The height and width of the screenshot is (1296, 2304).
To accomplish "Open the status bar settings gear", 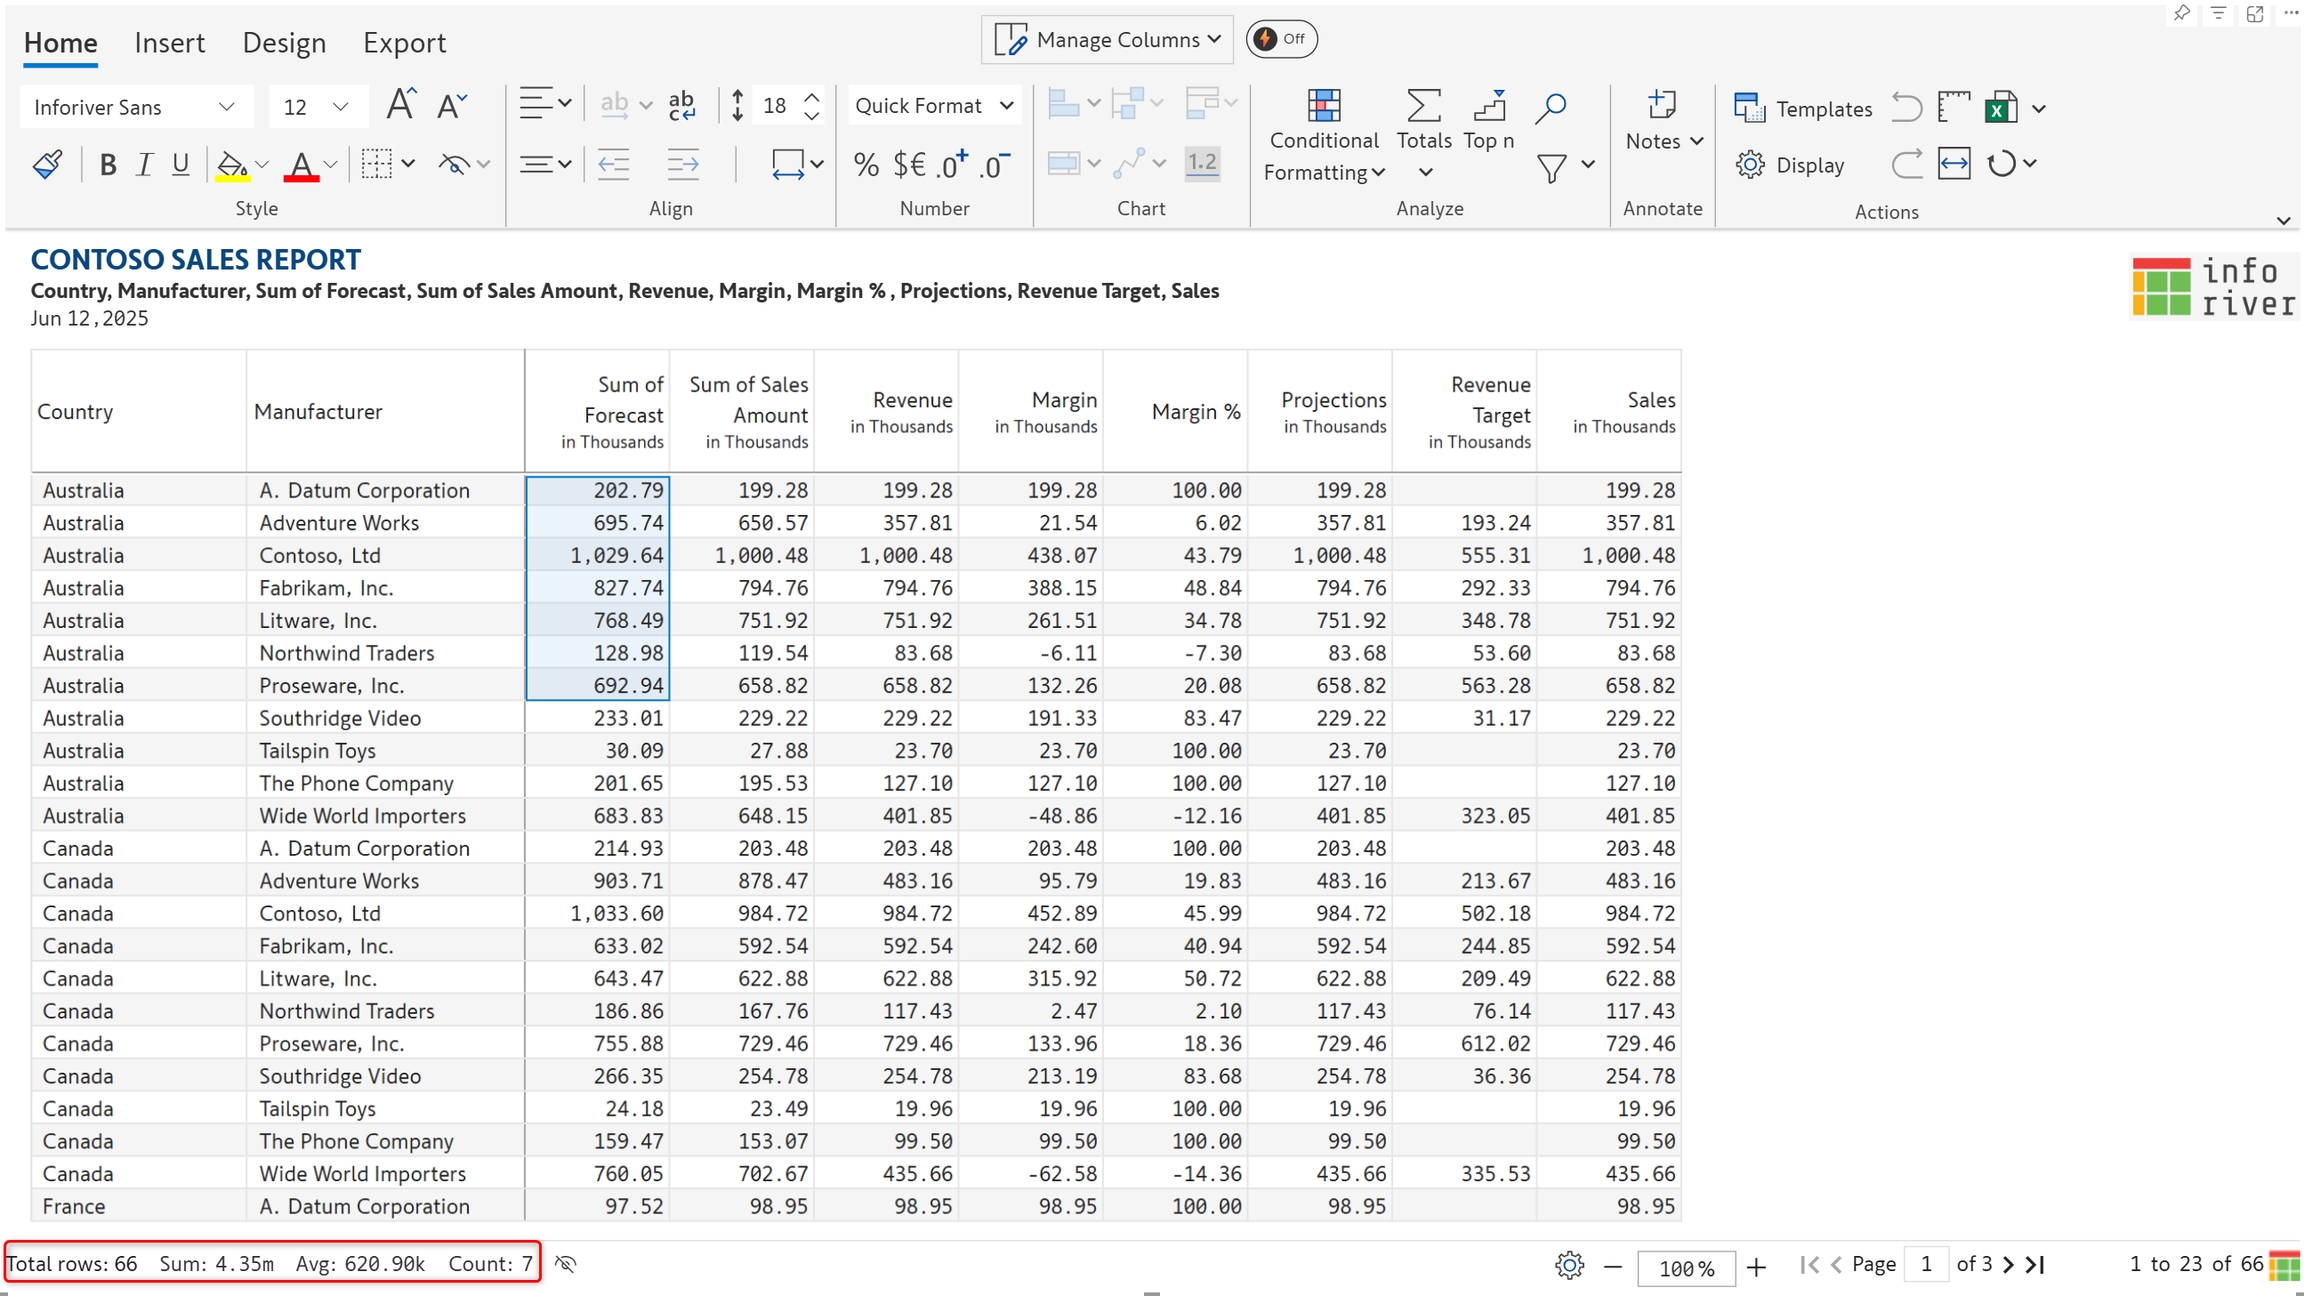I will 1569,1265.
